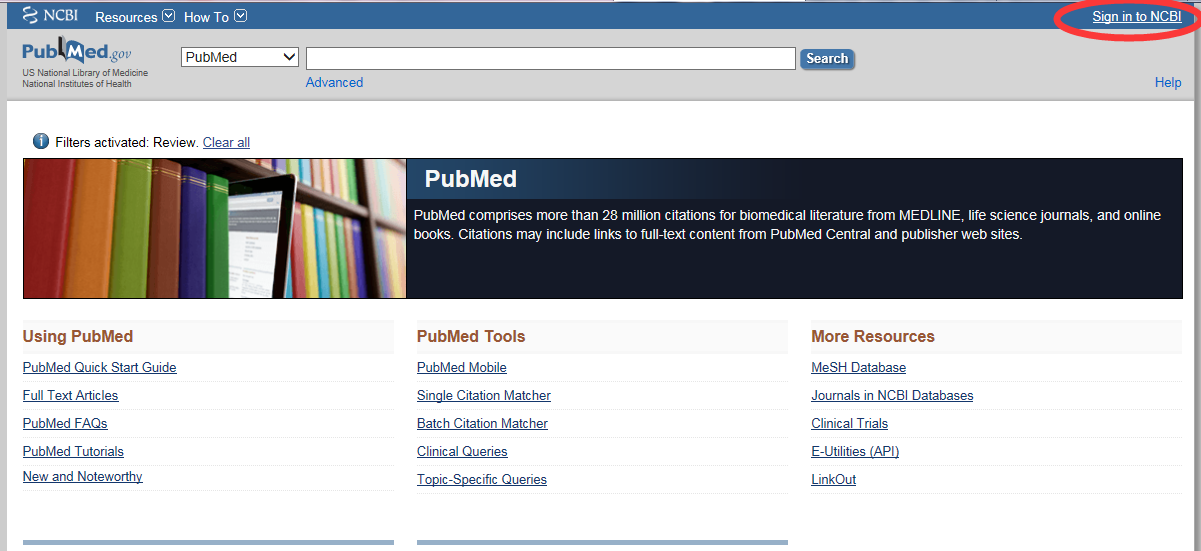The width and height of the screenshot is (1201, 551).
Task: Click the bookshelf banner image
Action: (214, 228)
